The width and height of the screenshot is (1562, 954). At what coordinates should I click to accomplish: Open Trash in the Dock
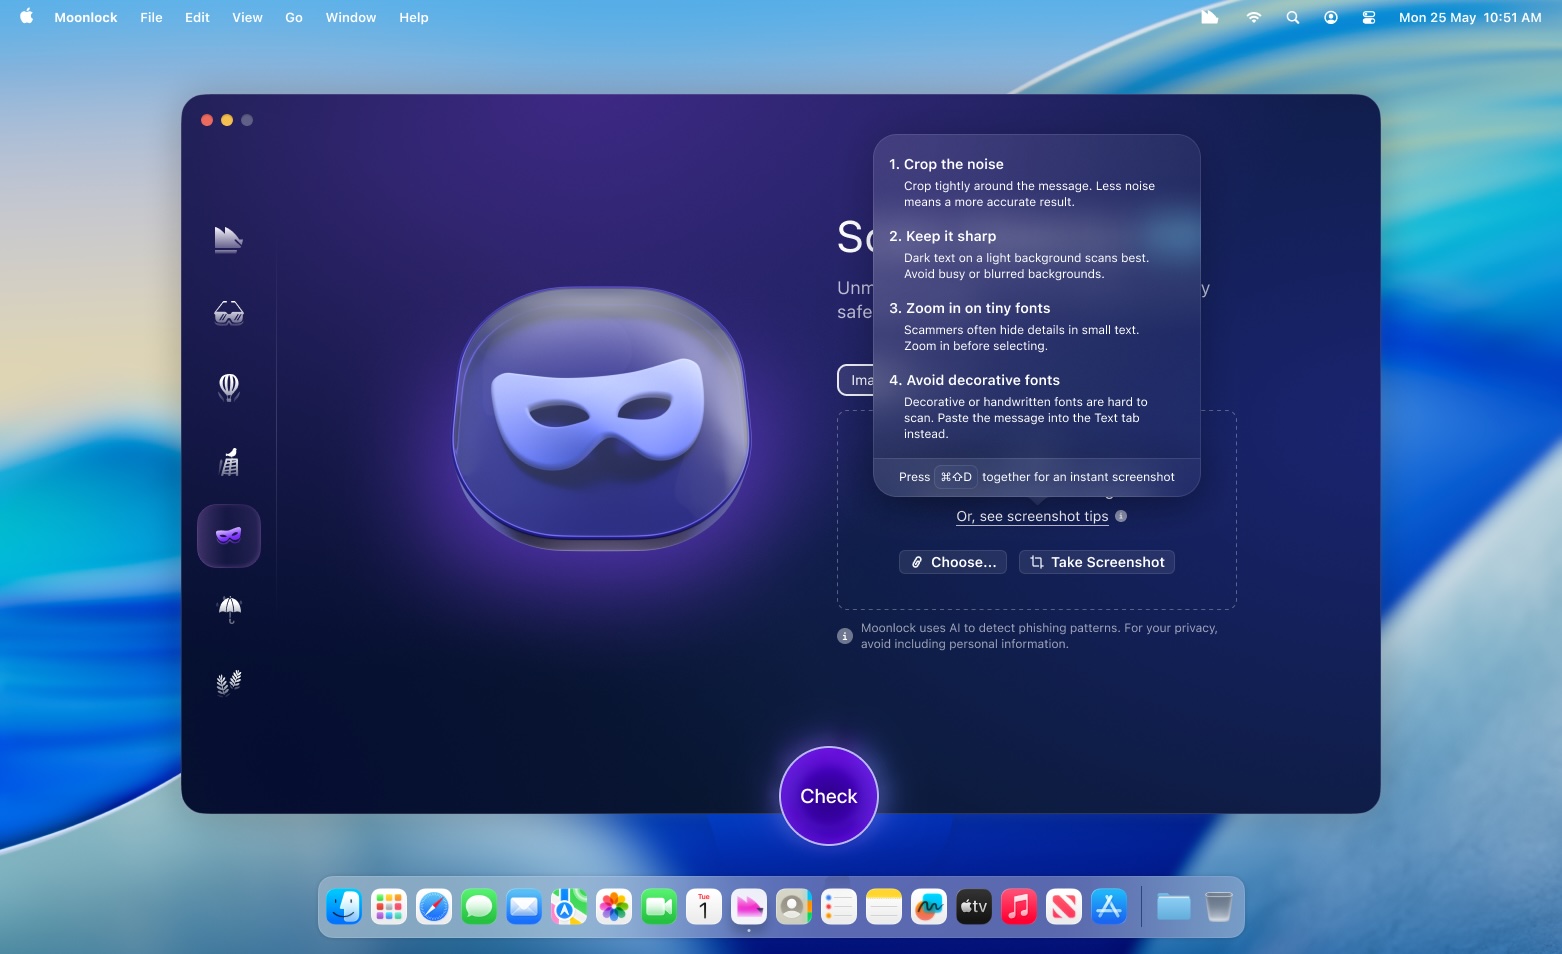point(1219,907)
